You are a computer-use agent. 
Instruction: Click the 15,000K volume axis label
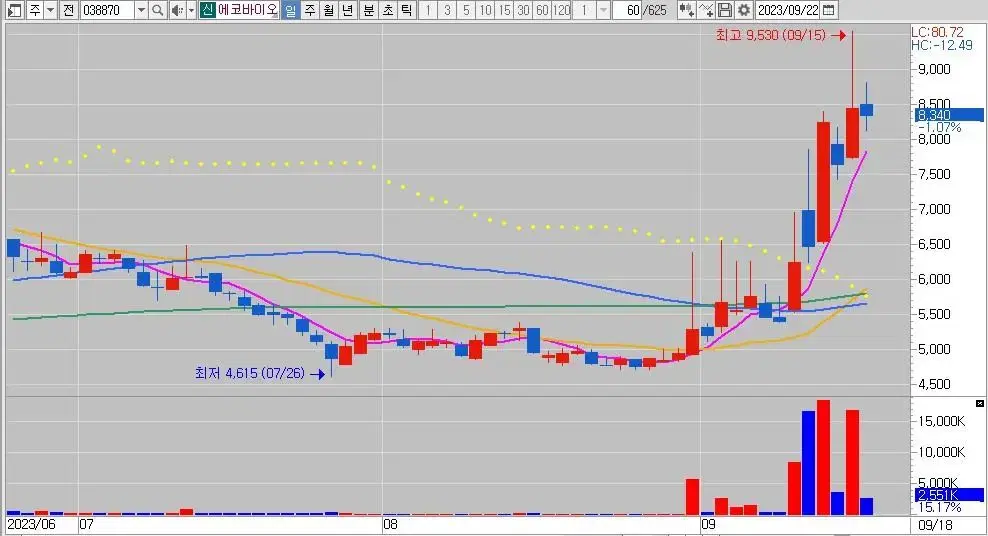coord(941,421)
